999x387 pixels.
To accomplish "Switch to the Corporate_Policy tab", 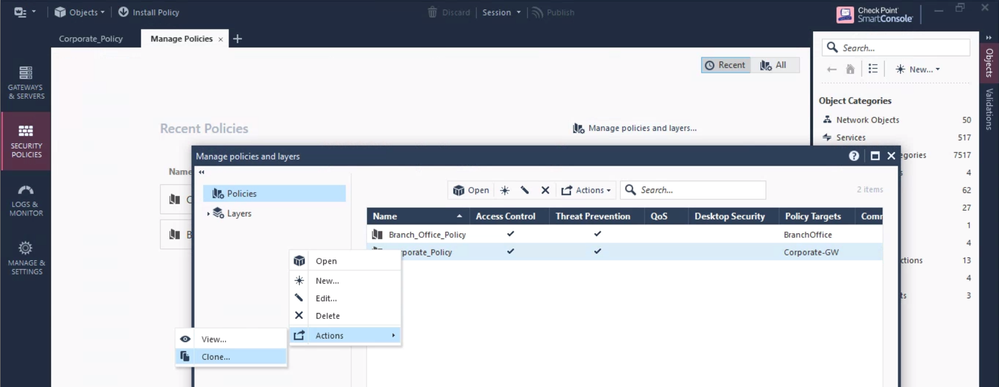I will click(90, 39).
